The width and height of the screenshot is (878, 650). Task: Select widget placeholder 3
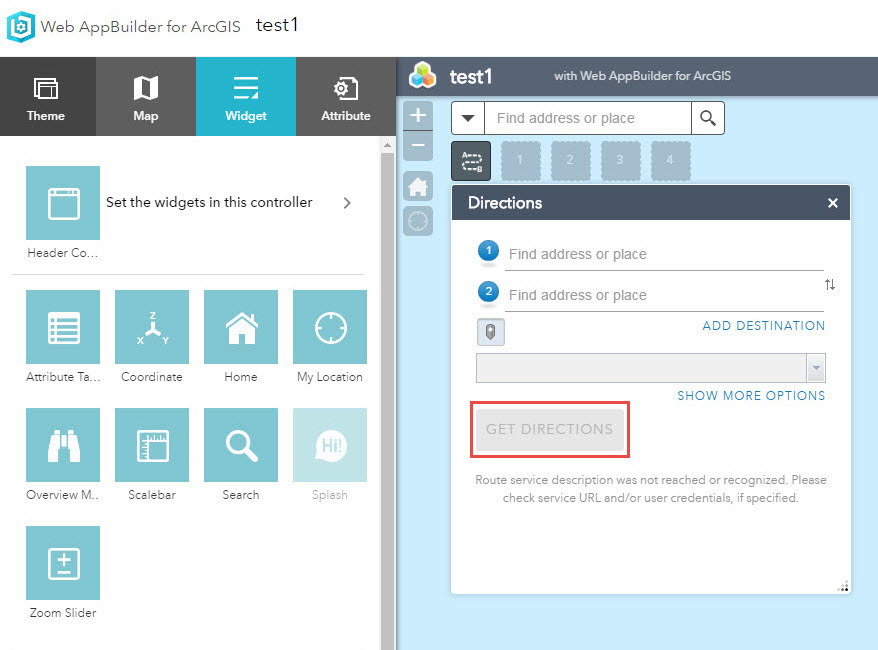(x=620, y=161)
